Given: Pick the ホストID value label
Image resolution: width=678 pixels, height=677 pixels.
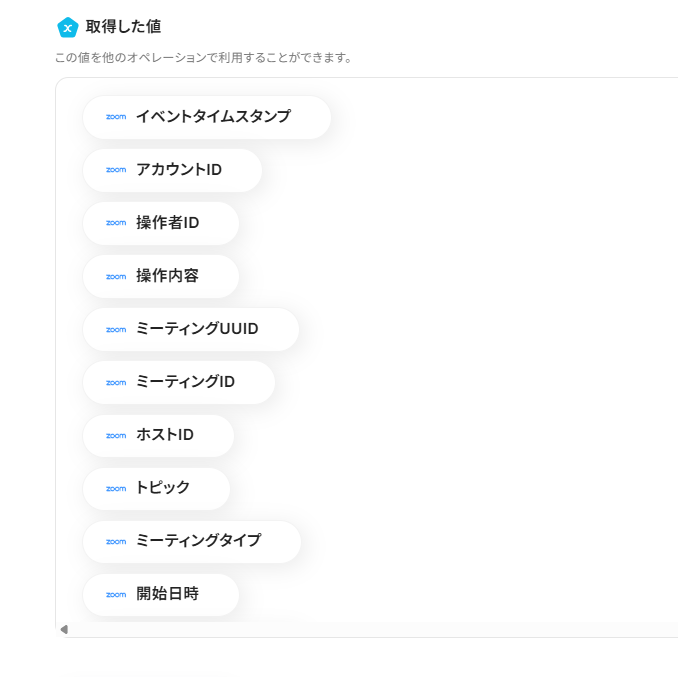Looking at the screenshot, I should click(x=165, y=435).
